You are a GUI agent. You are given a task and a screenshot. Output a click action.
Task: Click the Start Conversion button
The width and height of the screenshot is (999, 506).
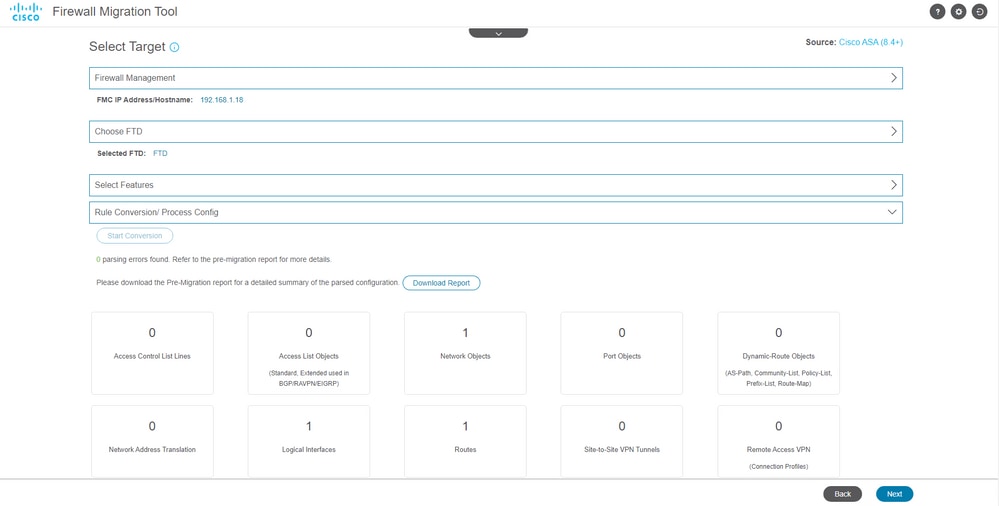(x=134, y=236)
